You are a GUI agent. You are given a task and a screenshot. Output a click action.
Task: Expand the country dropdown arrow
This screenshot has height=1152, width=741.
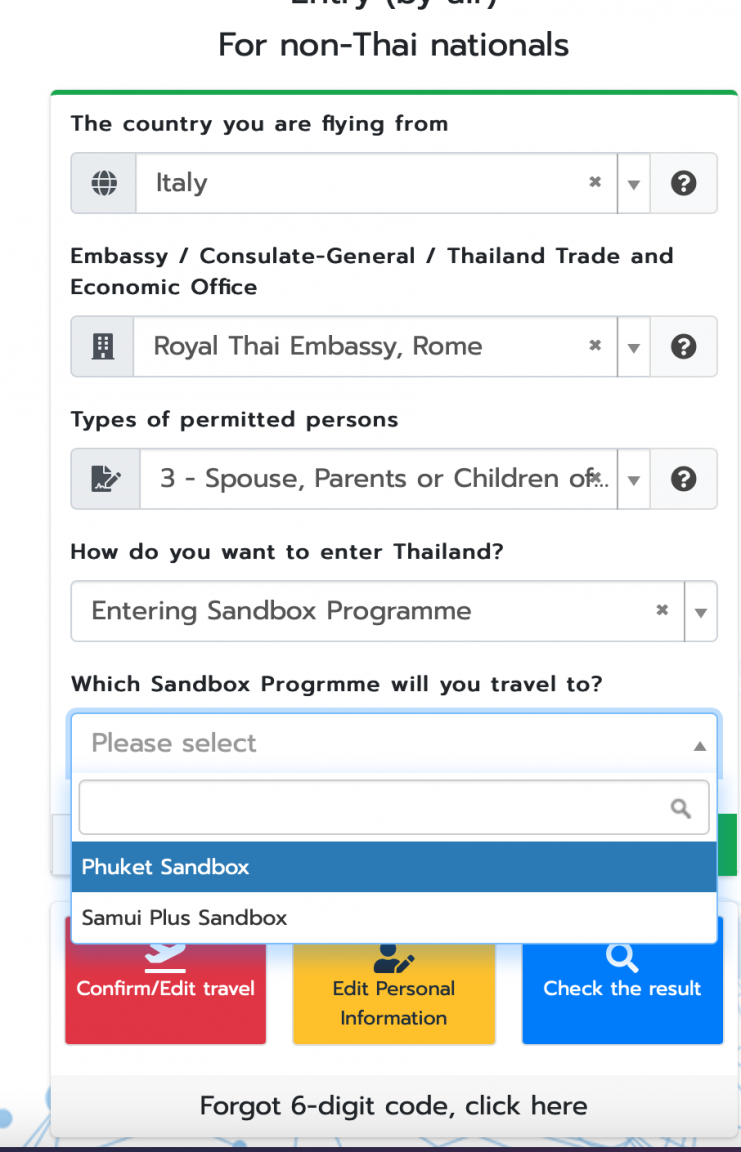point(634,184)
